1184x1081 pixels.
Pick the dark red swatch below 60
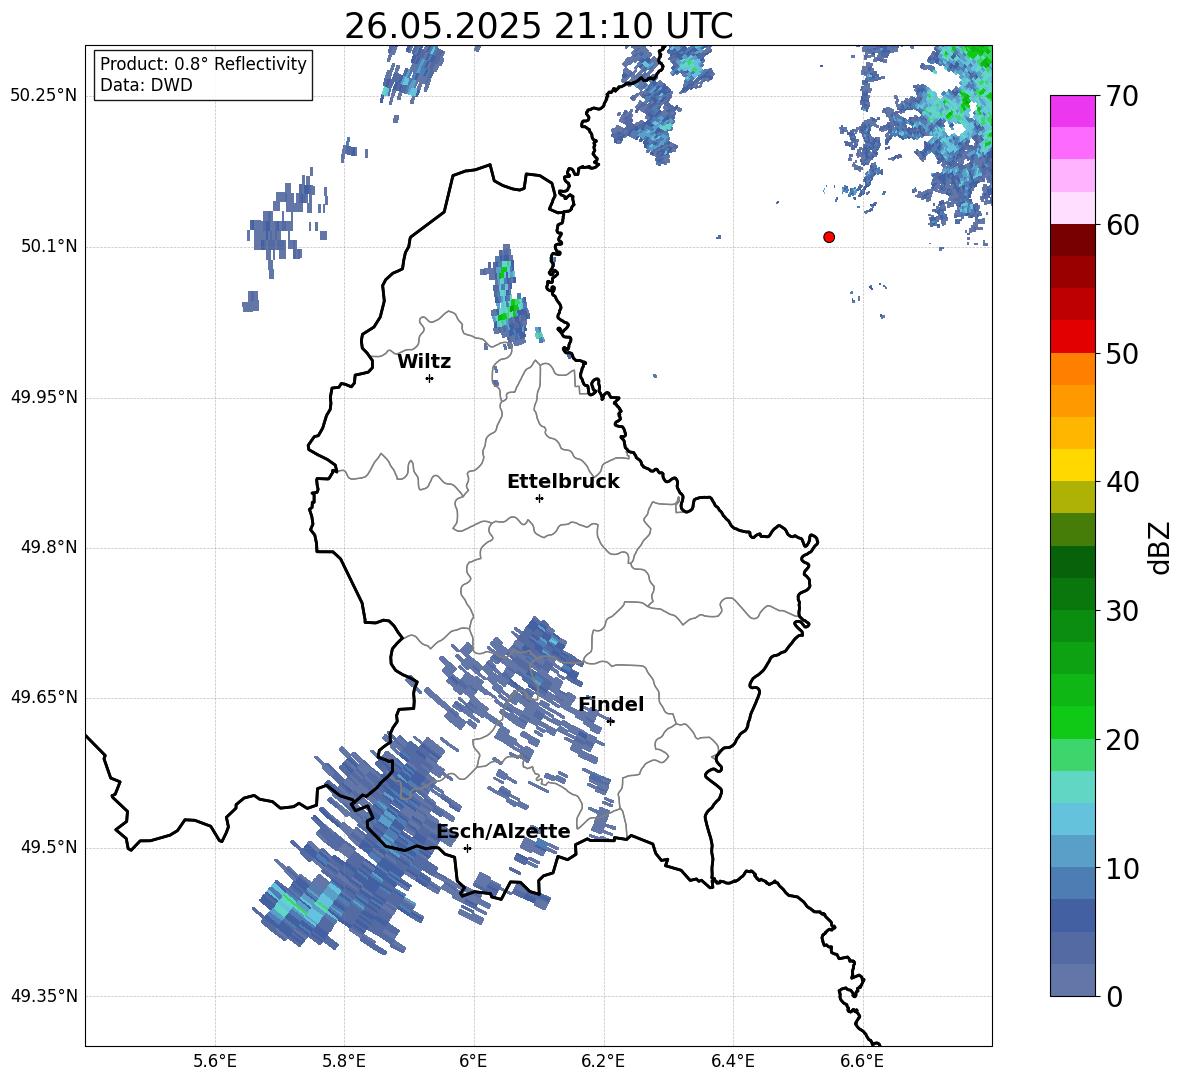(x=1073, y=240)
